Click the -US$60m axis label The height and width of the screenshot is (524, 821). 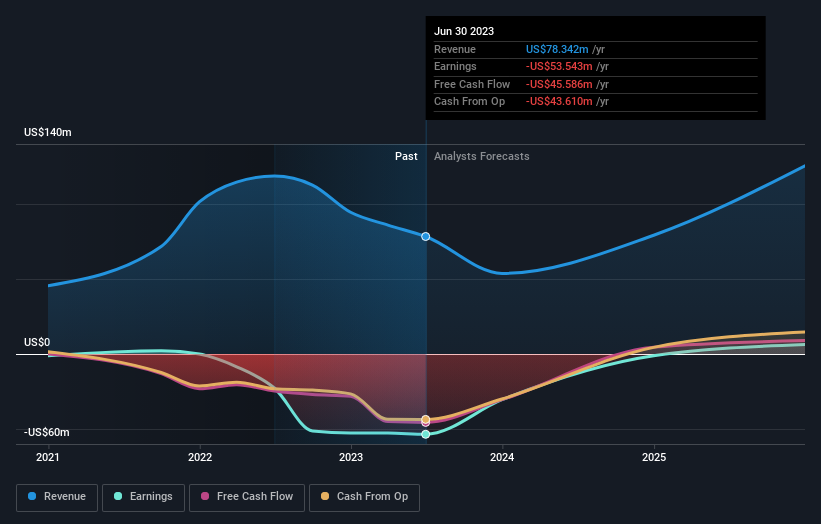(x=47, y=432)
